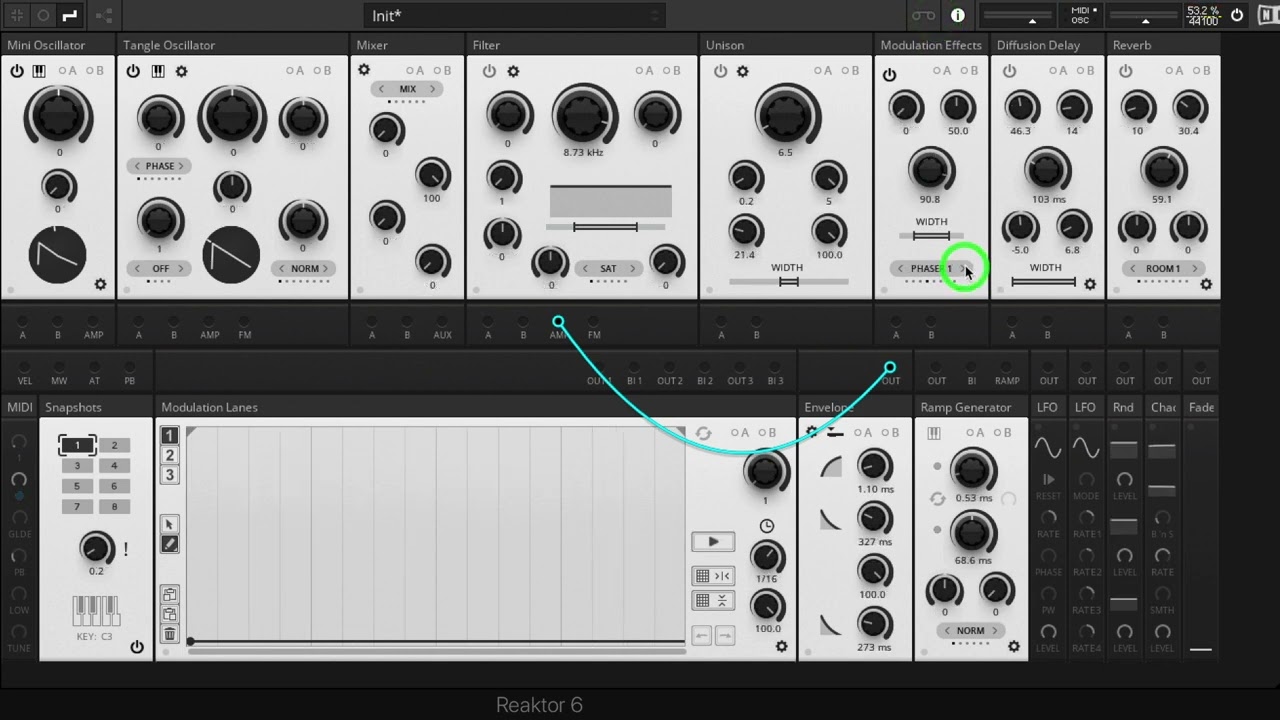Toggle Modulation Effects power button
The height and width of the screenshot is (720, 1280).
889,74
